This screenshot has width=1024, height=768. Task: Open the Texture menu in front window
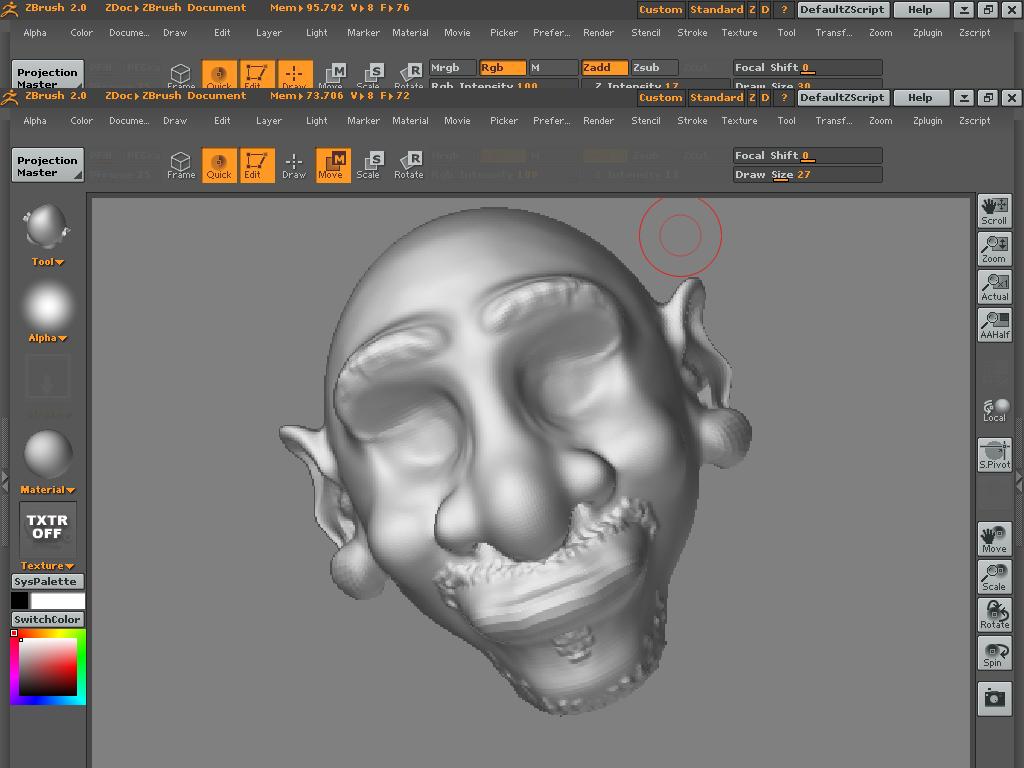click(x=739, y=121)
